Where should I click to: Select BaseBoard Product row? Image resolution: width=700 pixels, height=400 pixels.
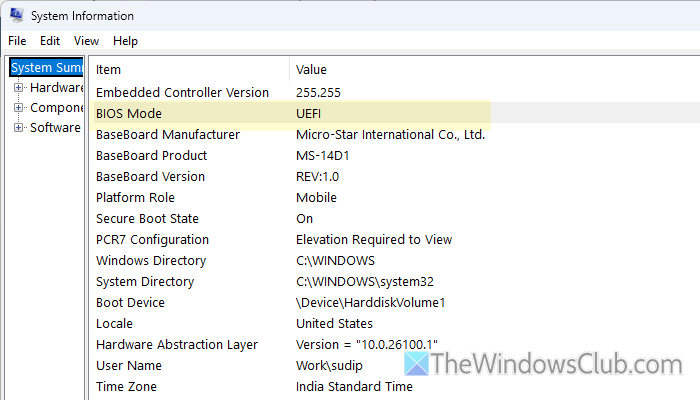(x=395, y=155)
